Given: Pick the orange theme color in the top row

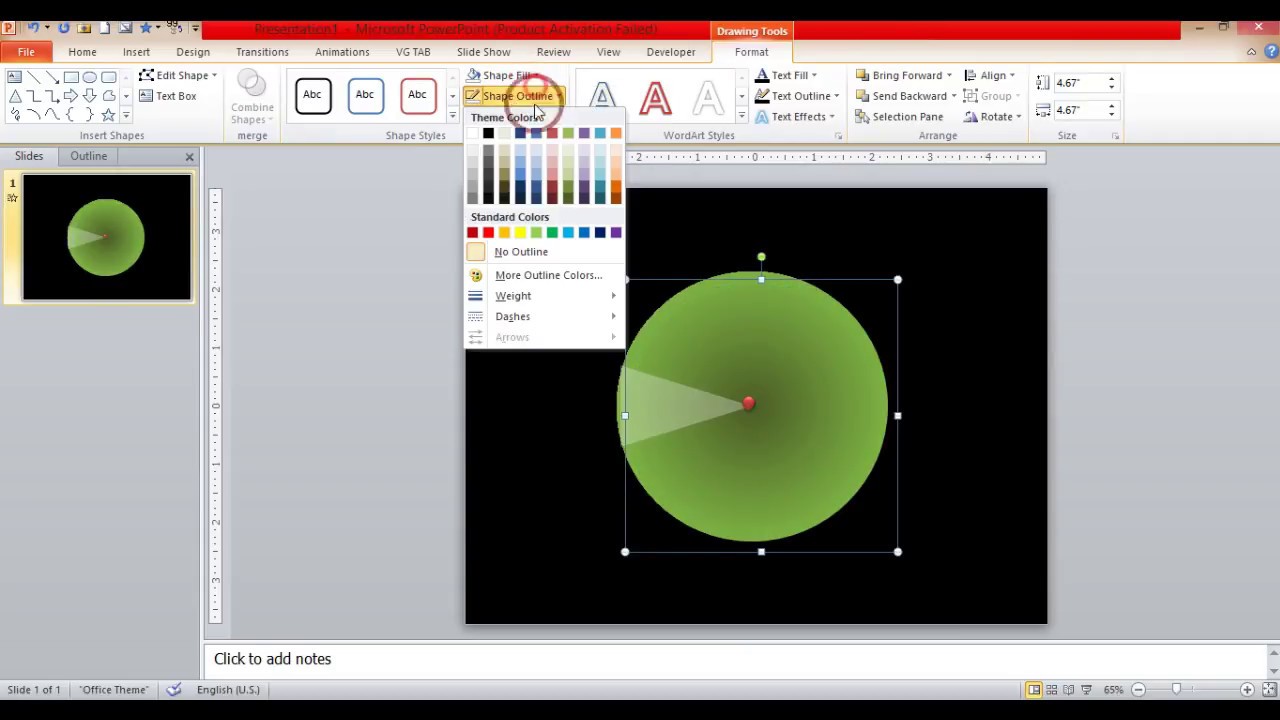Looking at the screenshot, I should tap(616, 133).
